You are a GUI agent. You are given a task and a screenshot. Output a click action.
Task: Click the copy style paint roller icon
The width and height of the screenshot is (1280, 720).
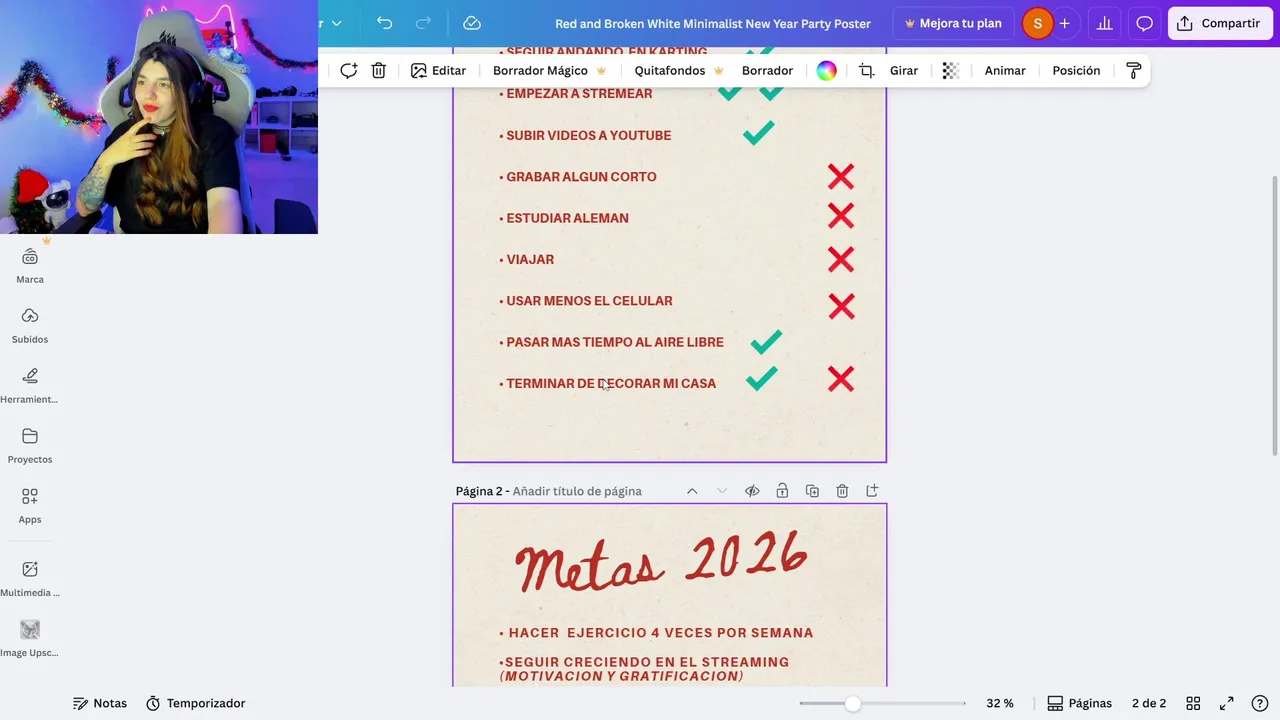click(1133, 71)
